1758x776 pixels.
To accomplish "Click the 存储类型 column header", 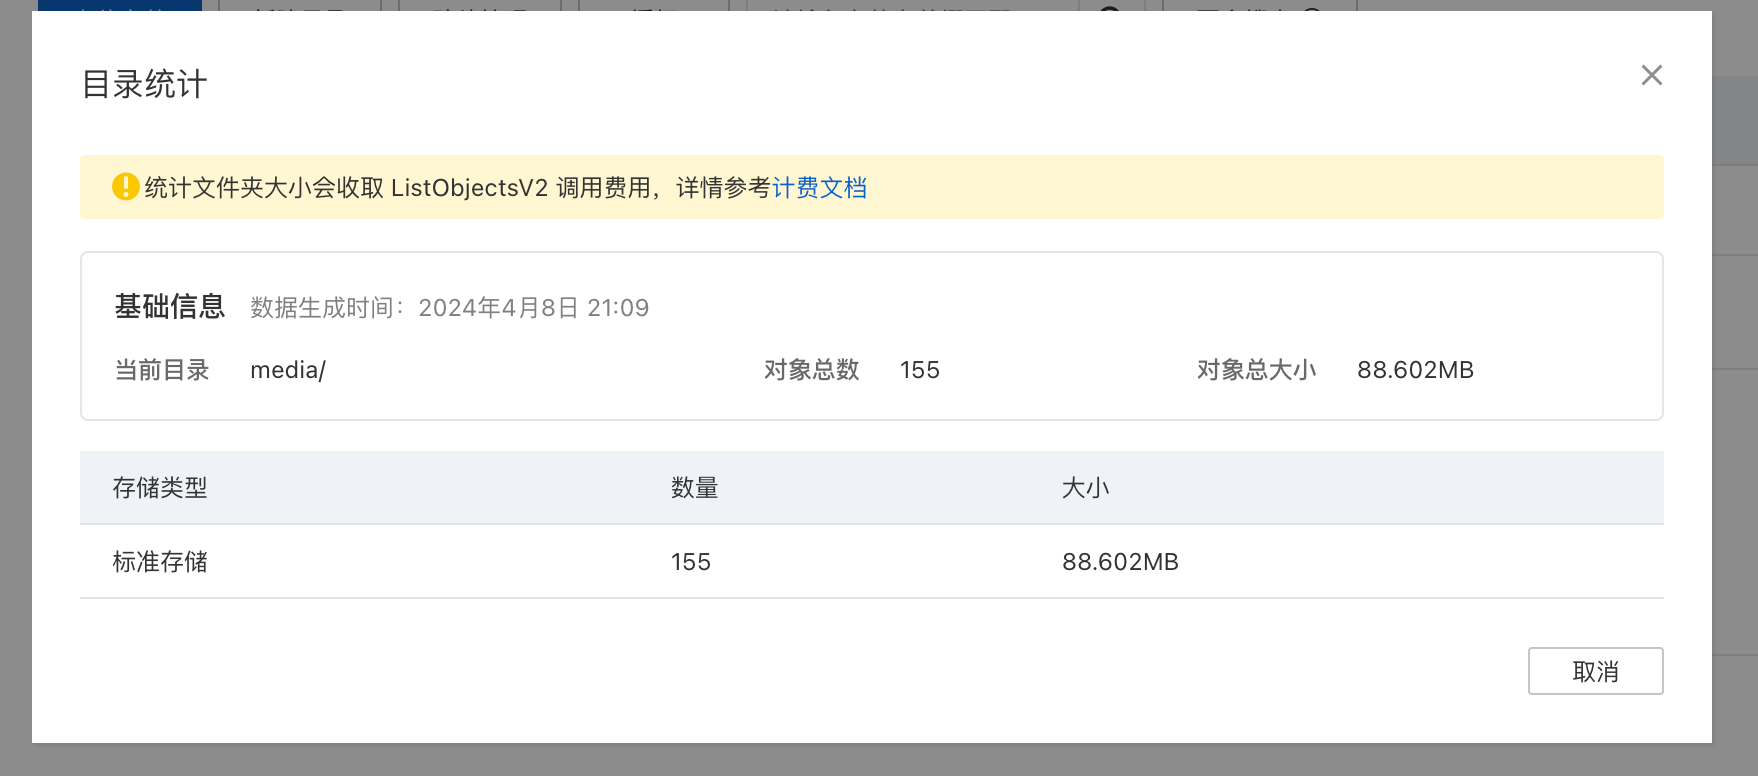I will coord(160,488).
